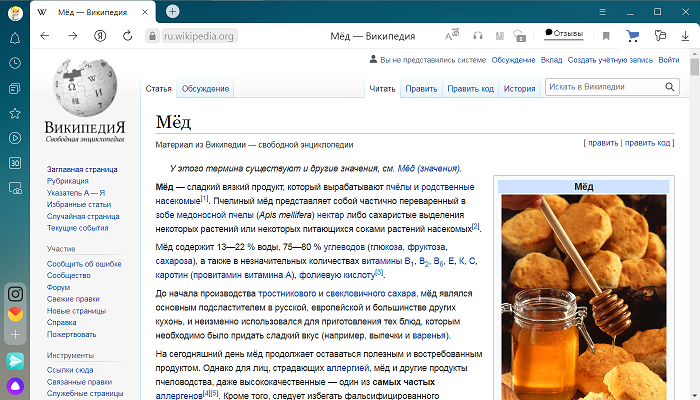Add a new sidebar app with plus
700x400 pixels.
point(15,334)
